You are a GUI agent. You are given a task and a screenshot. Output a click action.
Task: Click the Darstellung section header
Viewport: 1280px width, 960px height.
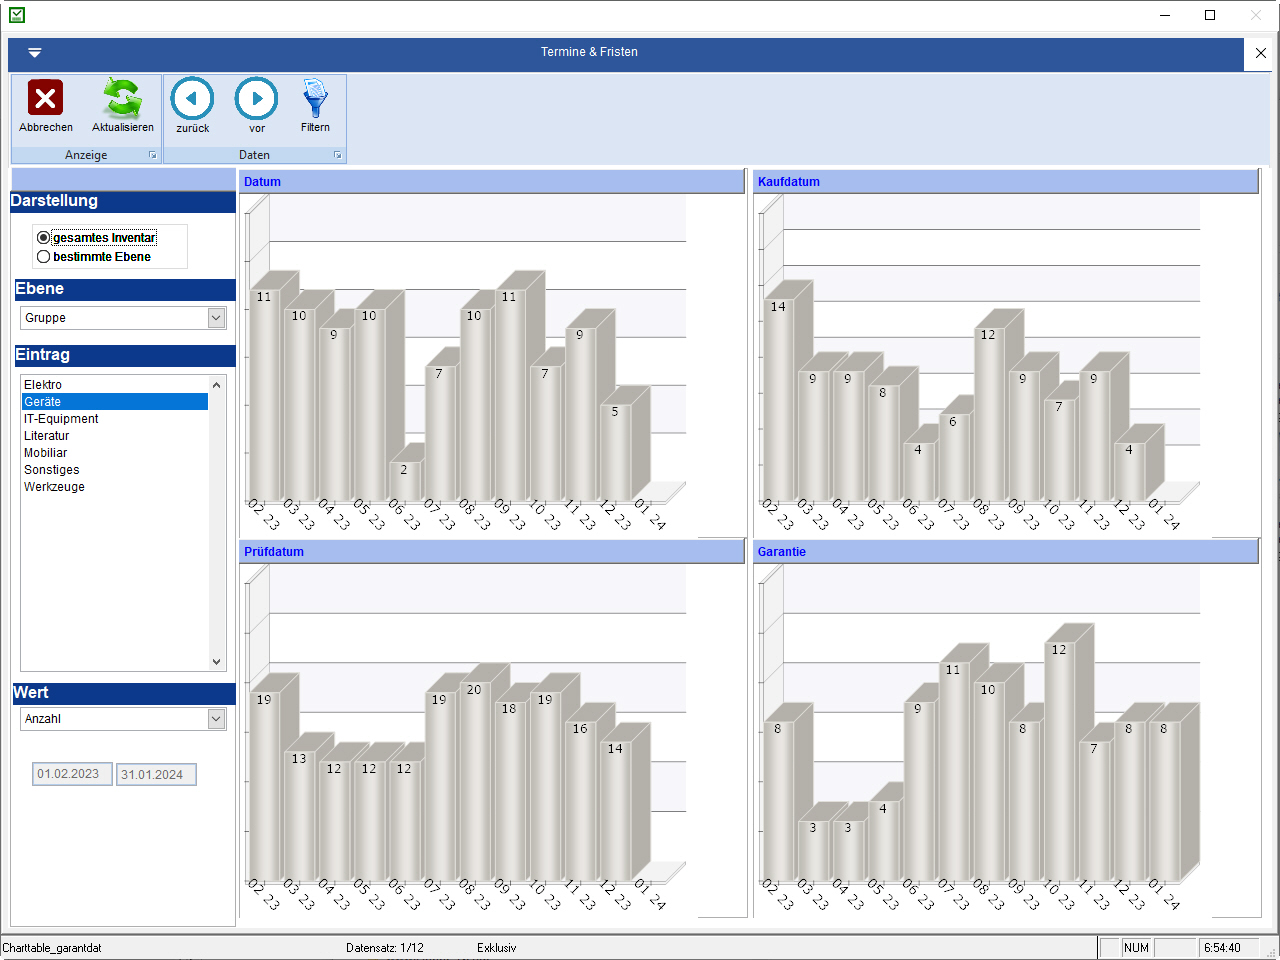coord(123,201)
